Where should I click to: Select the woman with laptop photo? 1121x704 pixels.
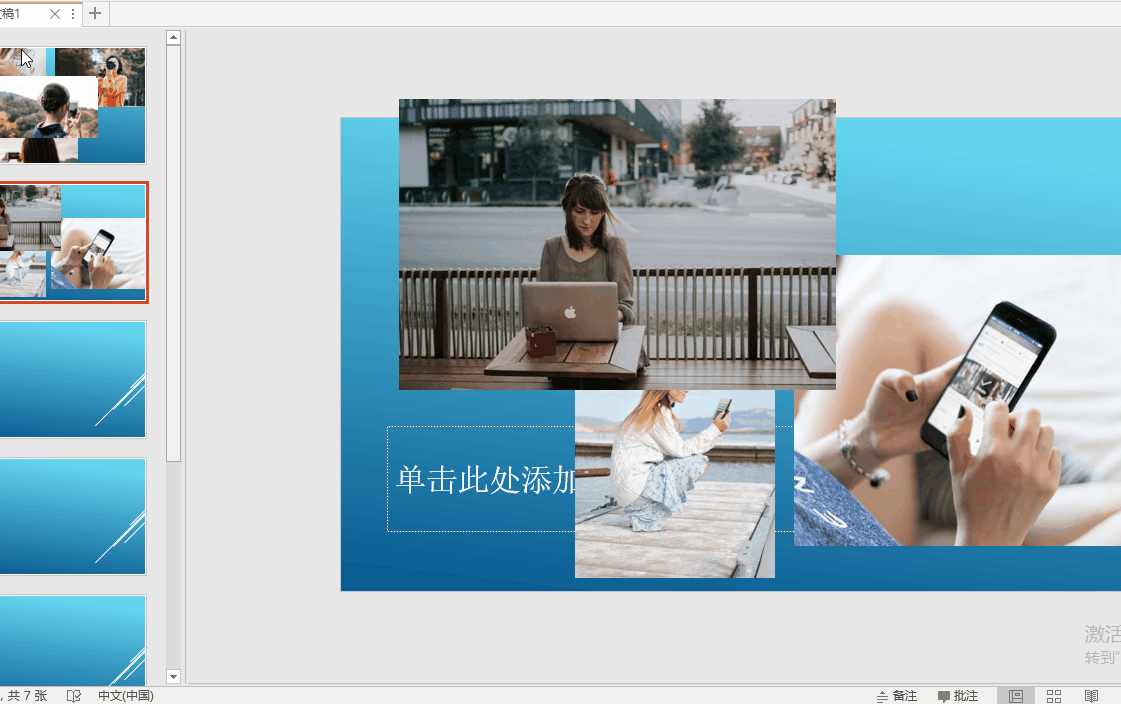click(617, 244)
